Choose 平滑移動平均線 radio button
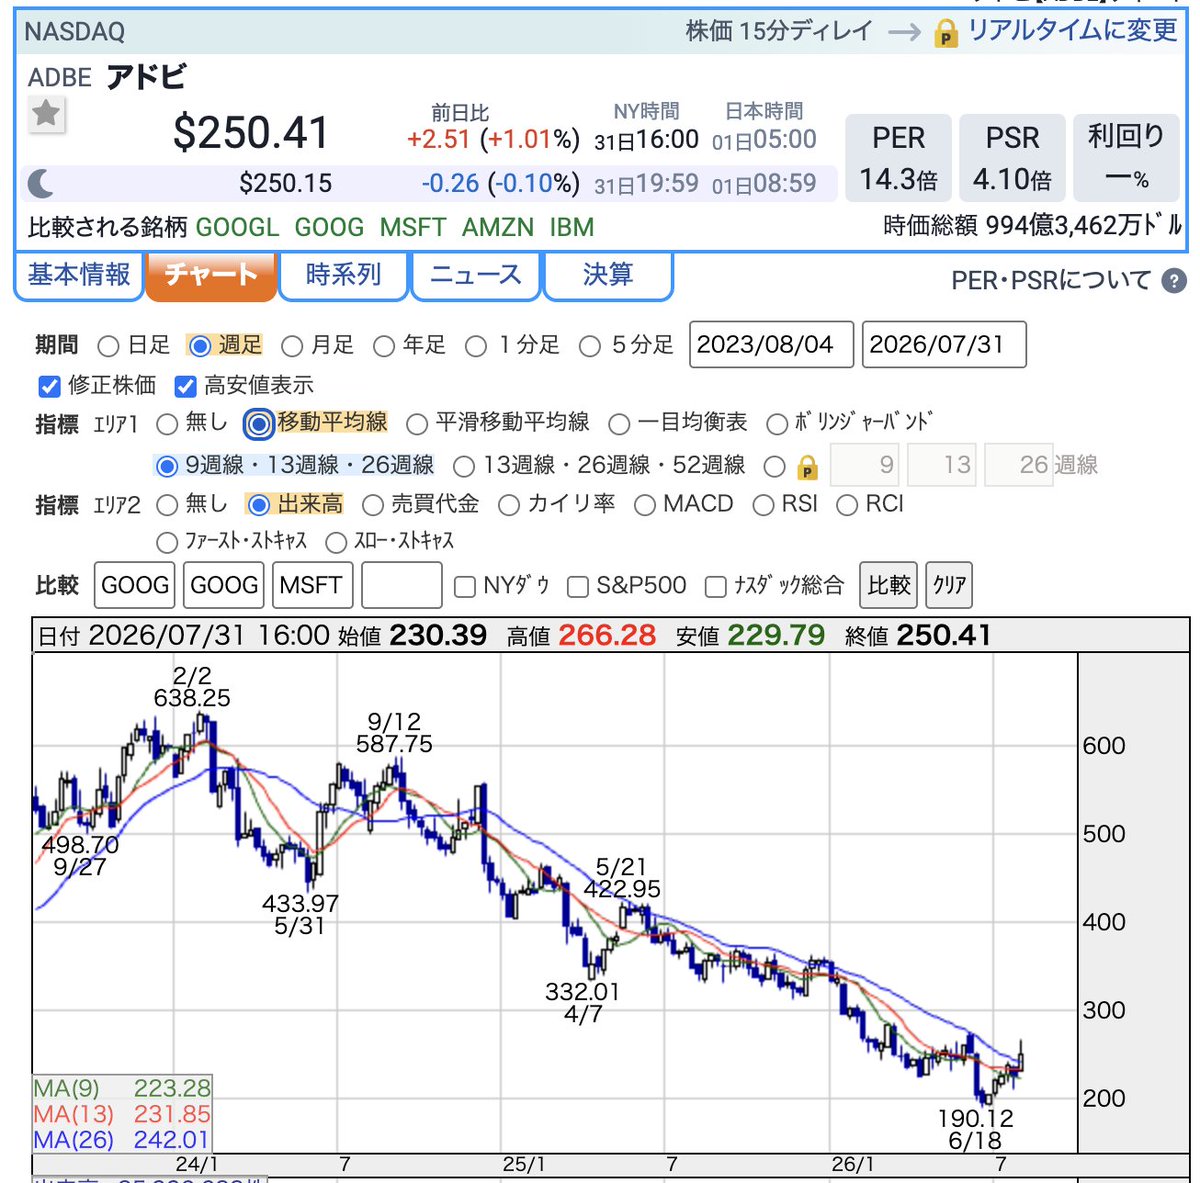 tap(417, 424)
